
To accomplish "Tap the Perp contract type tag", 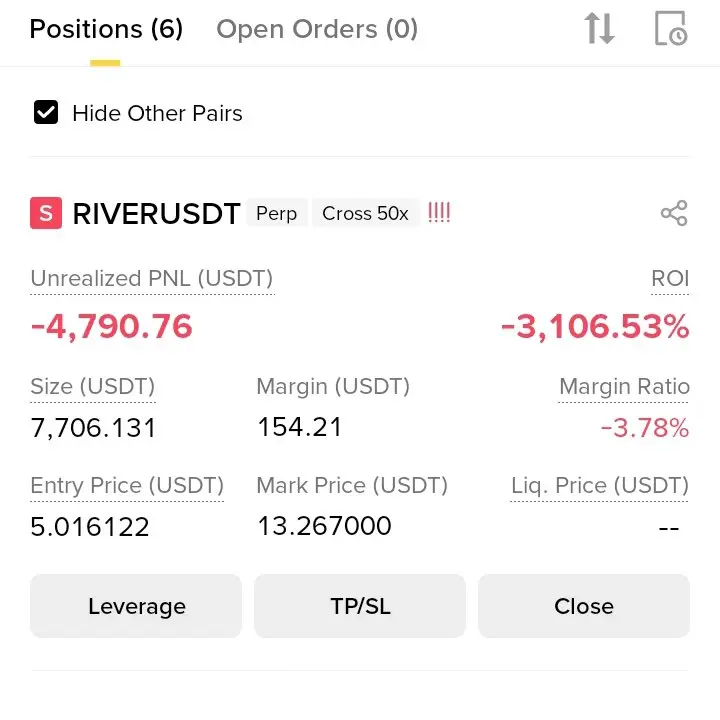I will pos(276,213).
